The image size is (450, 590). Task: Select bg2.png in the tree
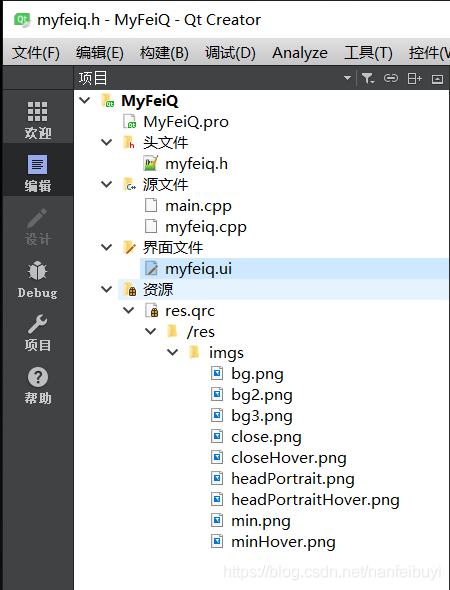[261, 395]
